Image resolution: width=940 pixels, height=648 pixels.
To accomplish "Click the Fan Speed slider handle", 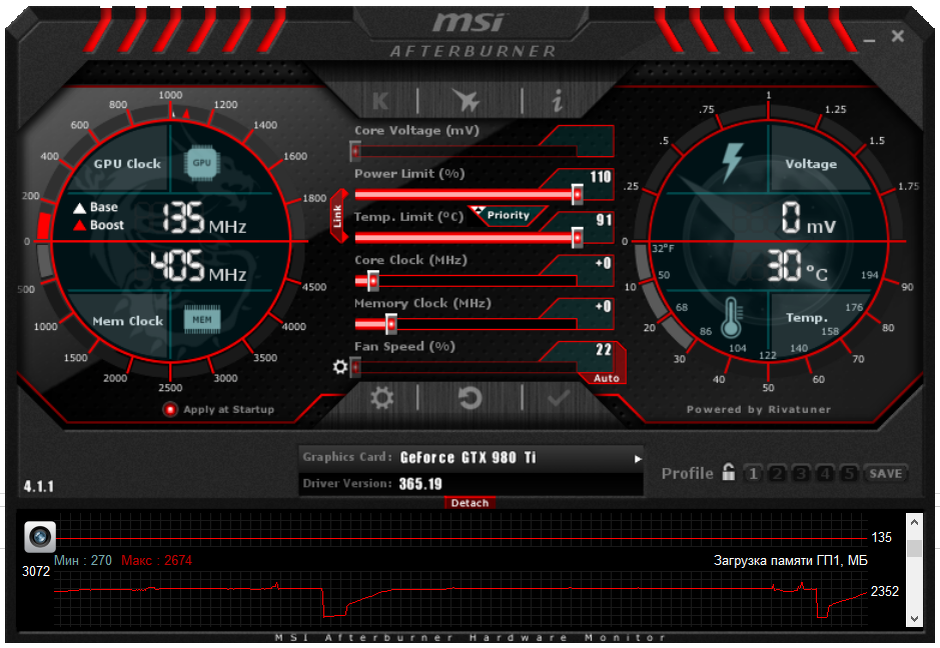I will coord(355,367).
